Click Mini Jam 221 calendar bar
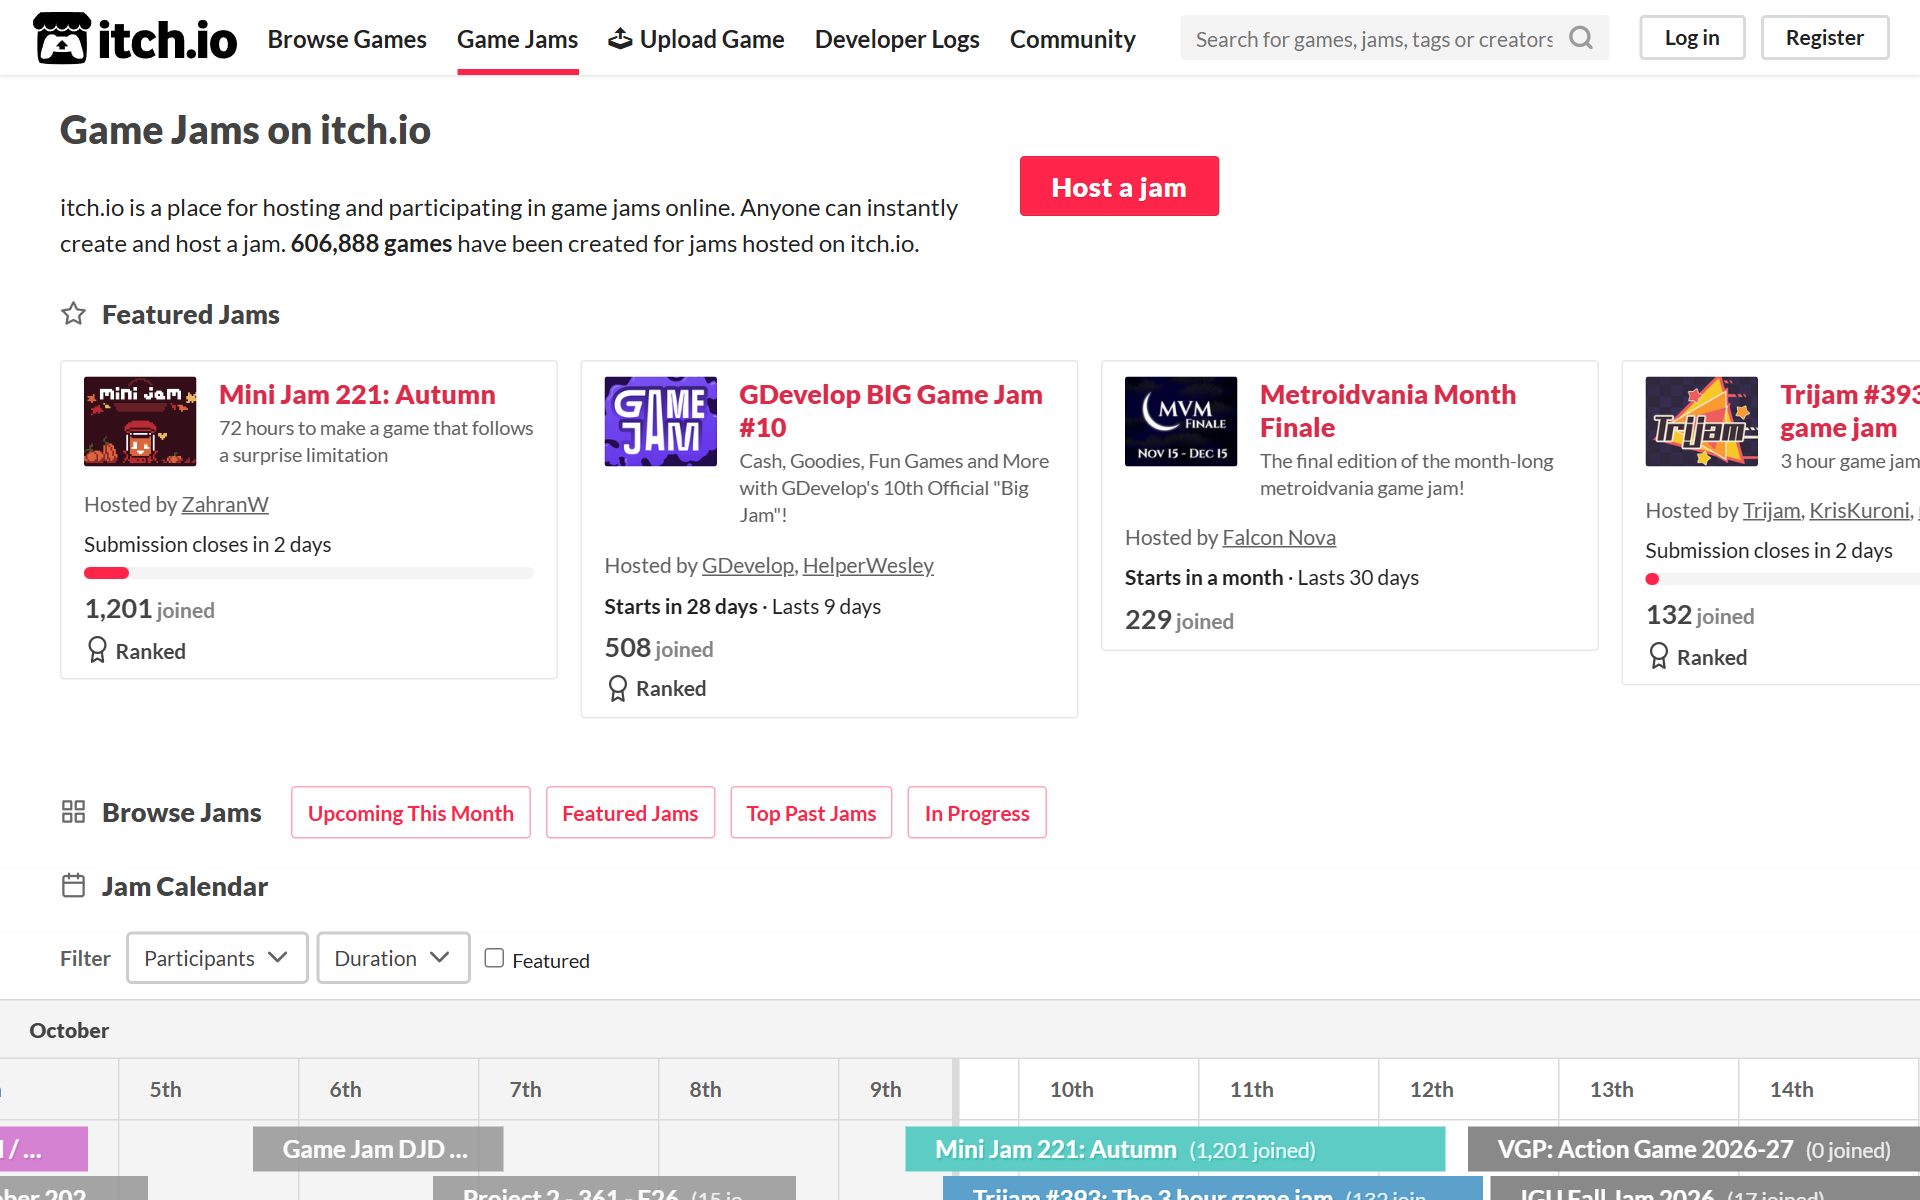Viewport: 1920px width, 1200px height. click(1175, 1149)
